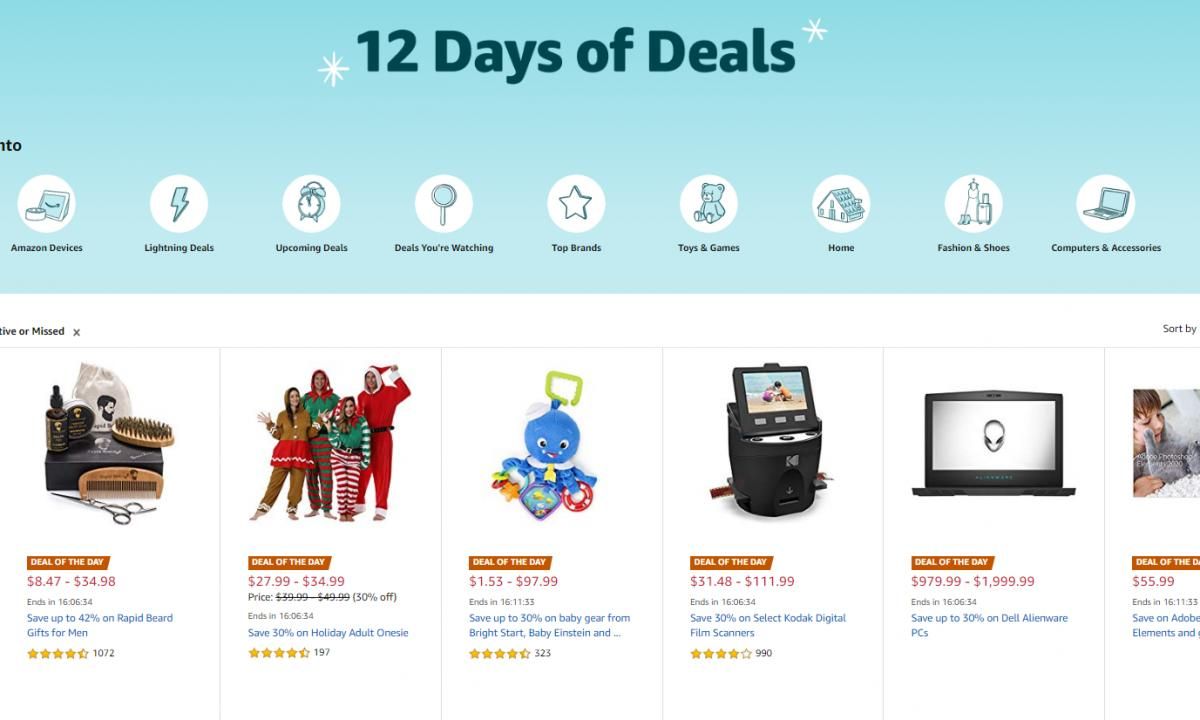Viewport: 1200px width, 720px height.
Task: Open the Holiday Adult Onesie deal link
Action: (x=328, y=633)
